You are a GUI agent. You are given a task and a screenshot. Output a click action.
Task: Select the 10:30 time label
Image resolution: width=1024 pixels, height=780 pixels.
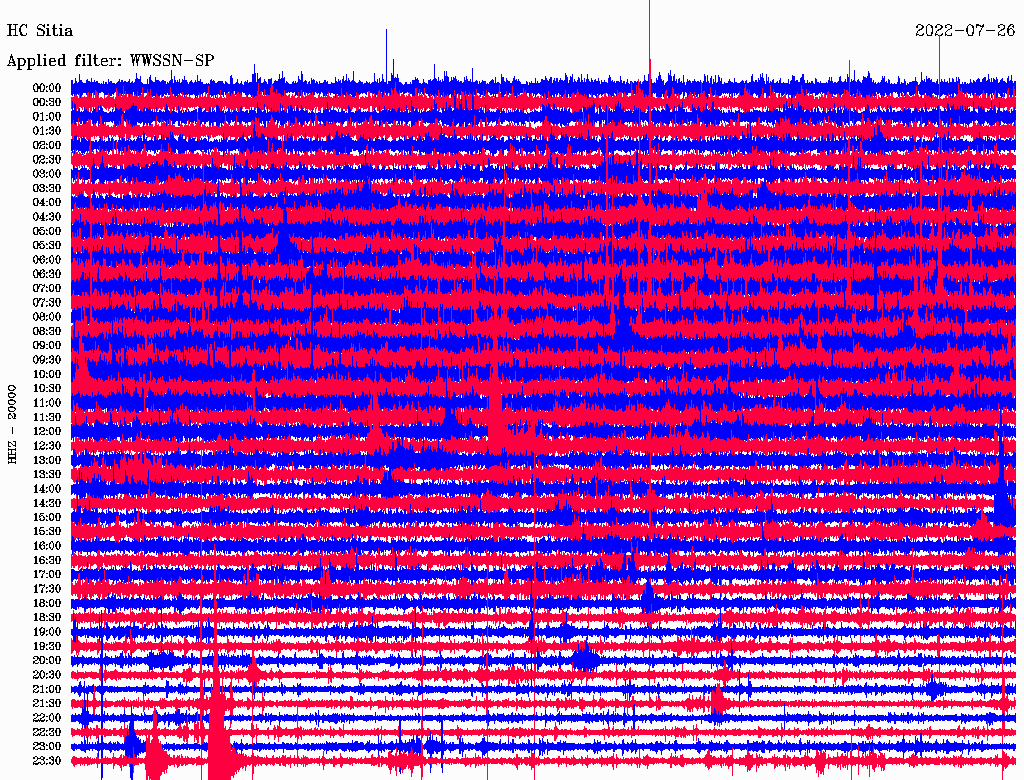coord(47,389)
